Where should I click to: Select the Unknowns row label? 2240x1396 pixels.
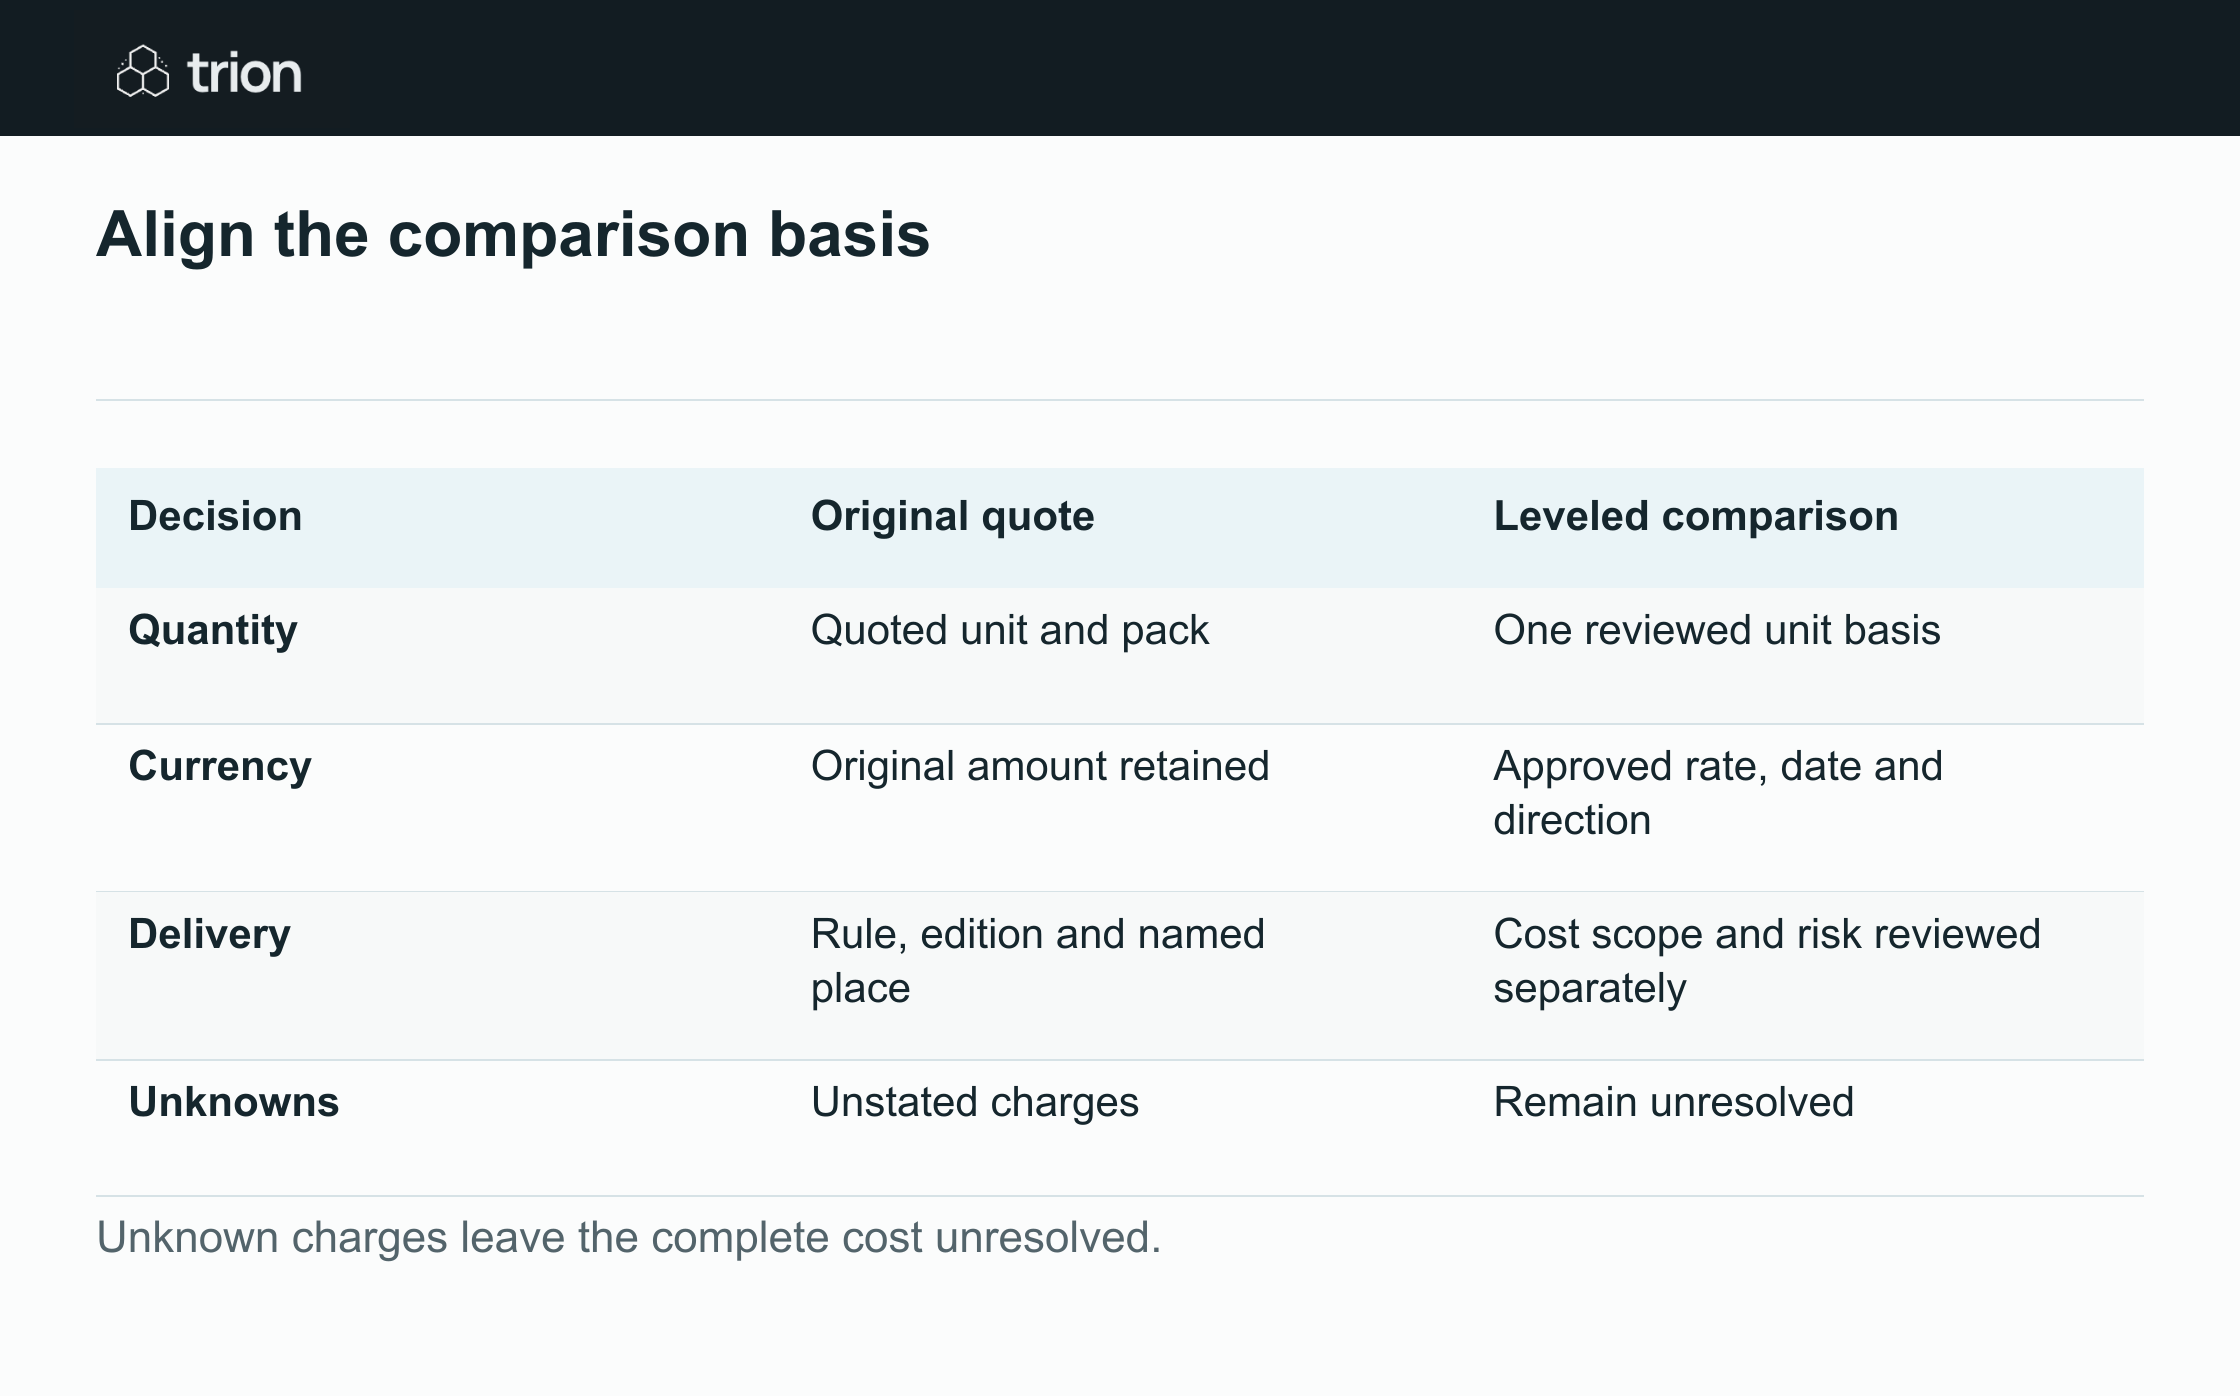point(234,1102)
